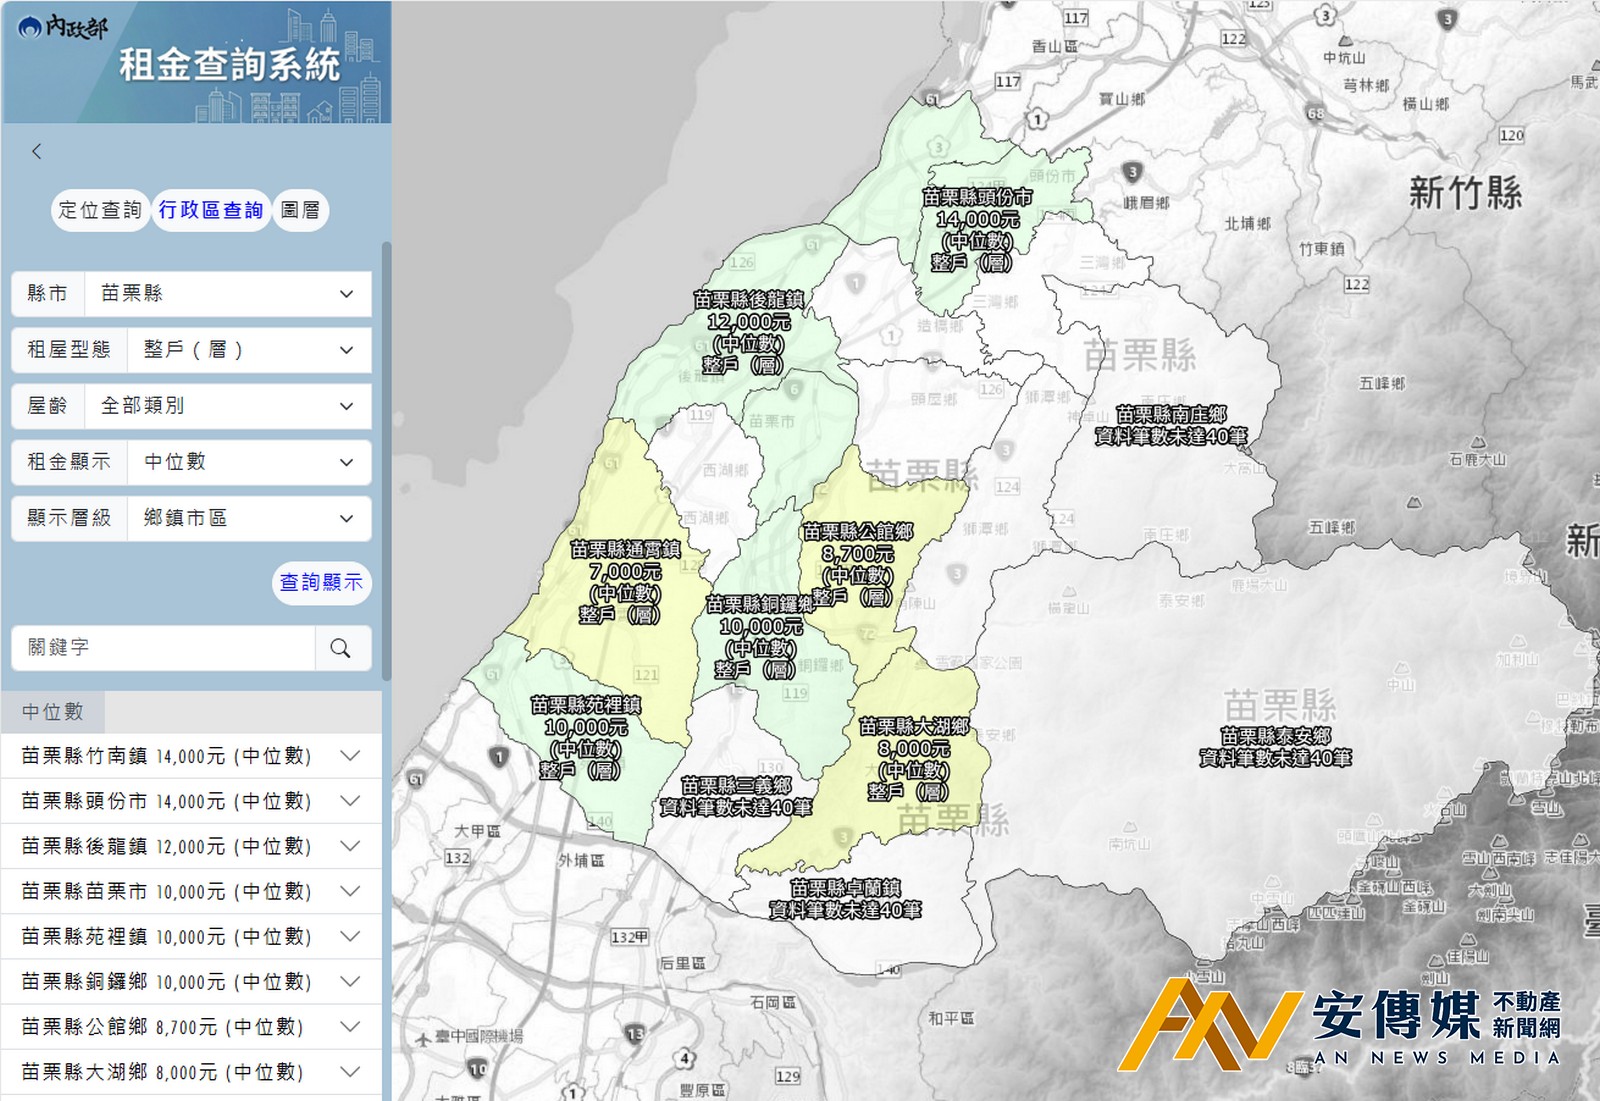Focus the 關鍵字 search field
Image resolution: width=1600 pixels, height=1101 pixels.
[x=165, y=648]
